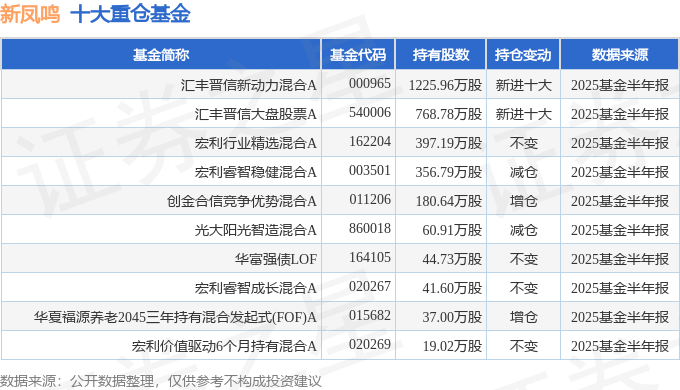680x390 pixels.
Task: Click the 数据来源 column header
Action: (620, 55)
